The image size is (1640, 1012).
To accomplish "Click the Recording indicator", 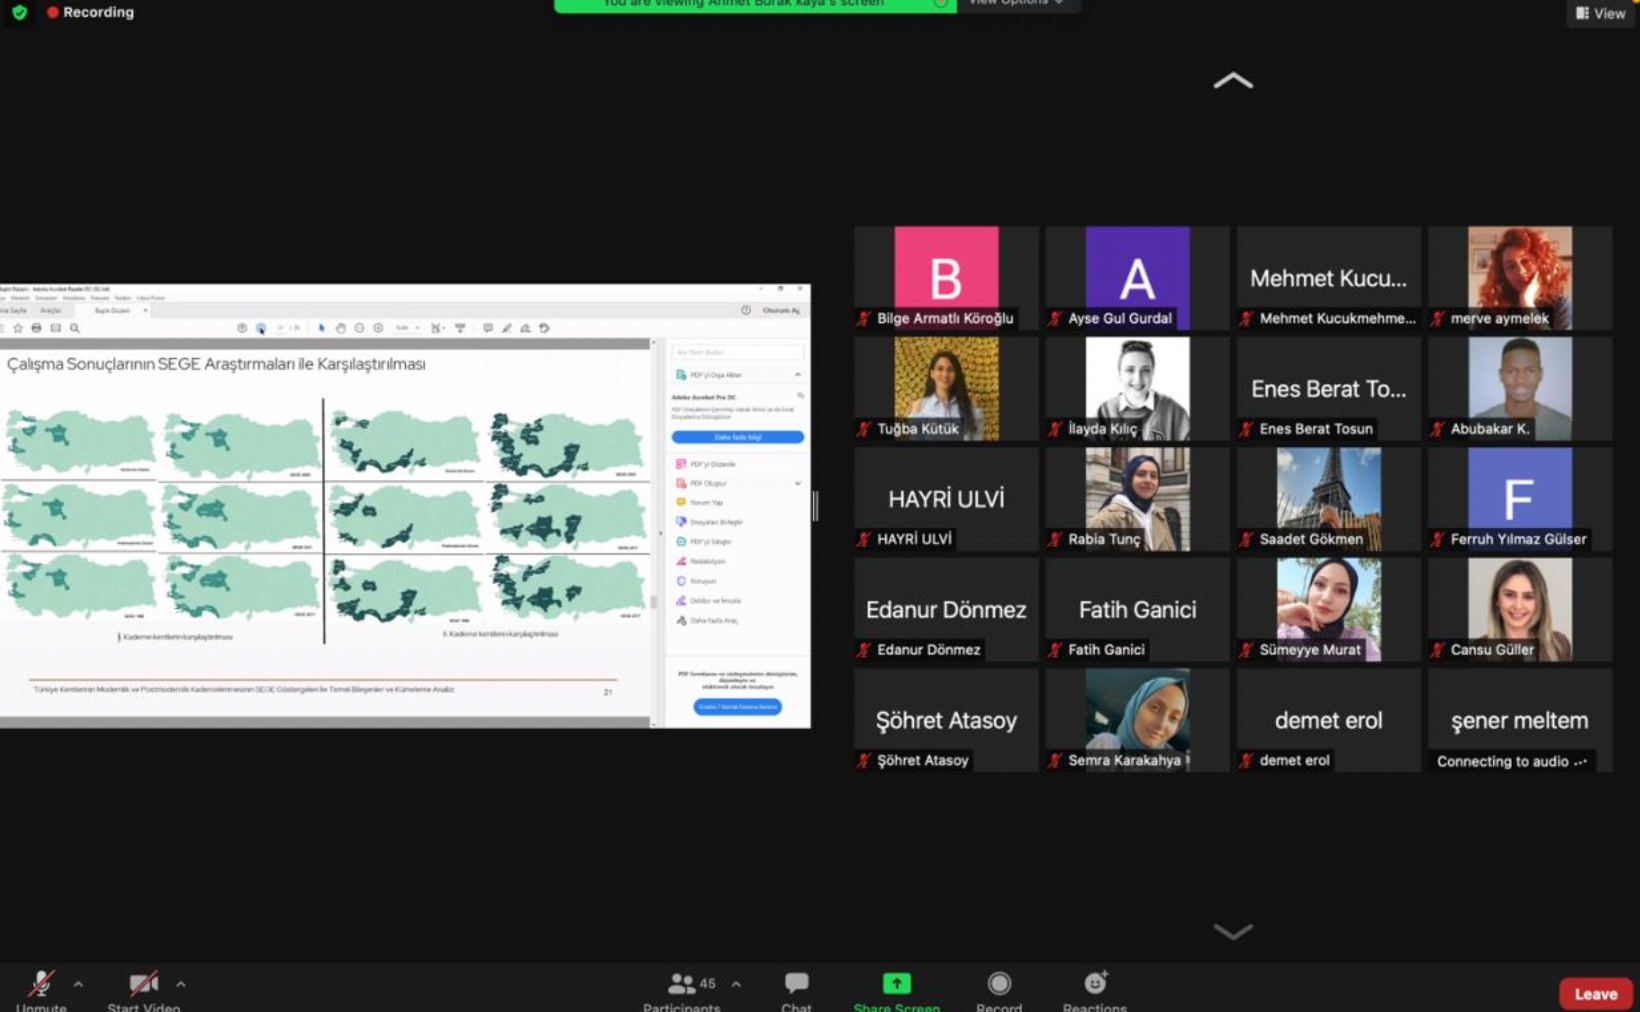I will pyautogui.click(x=90, y=12).
